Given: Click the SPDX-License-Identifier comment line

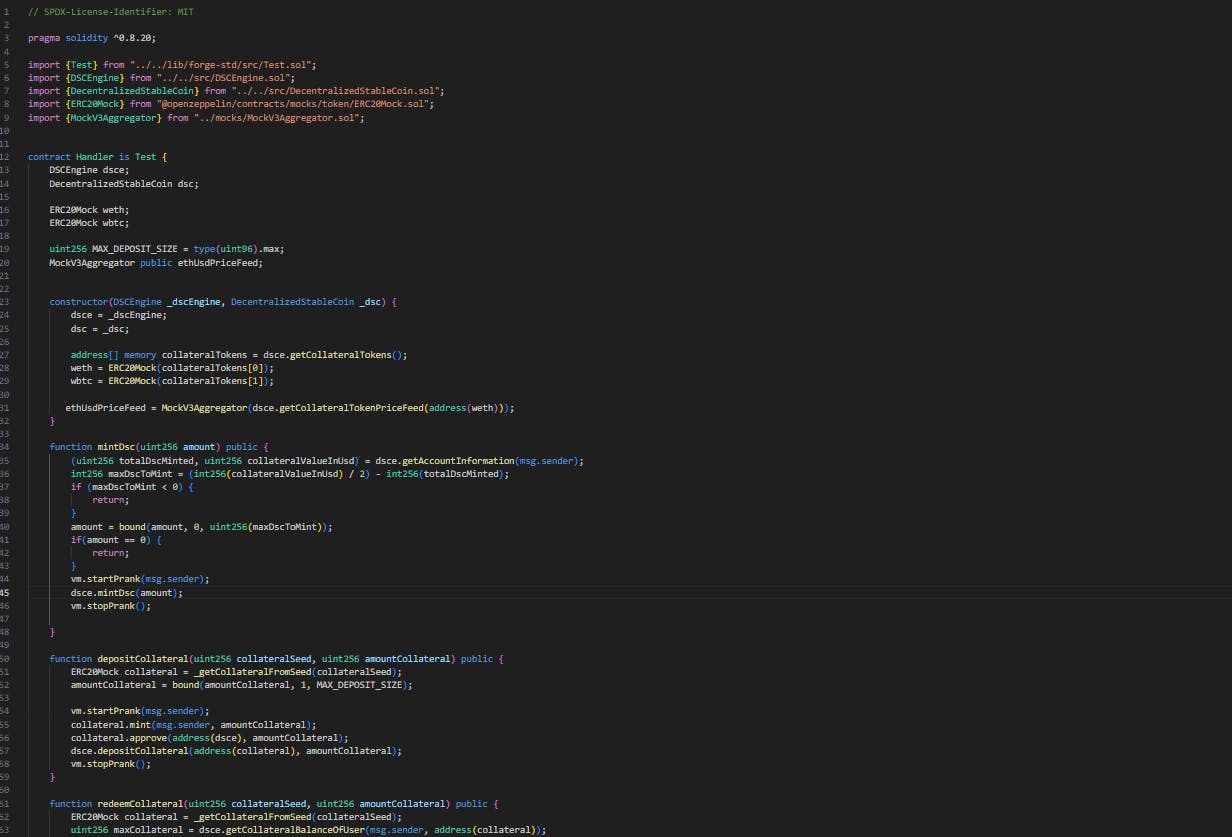Looking at the screenshot, I should [112, 10].
